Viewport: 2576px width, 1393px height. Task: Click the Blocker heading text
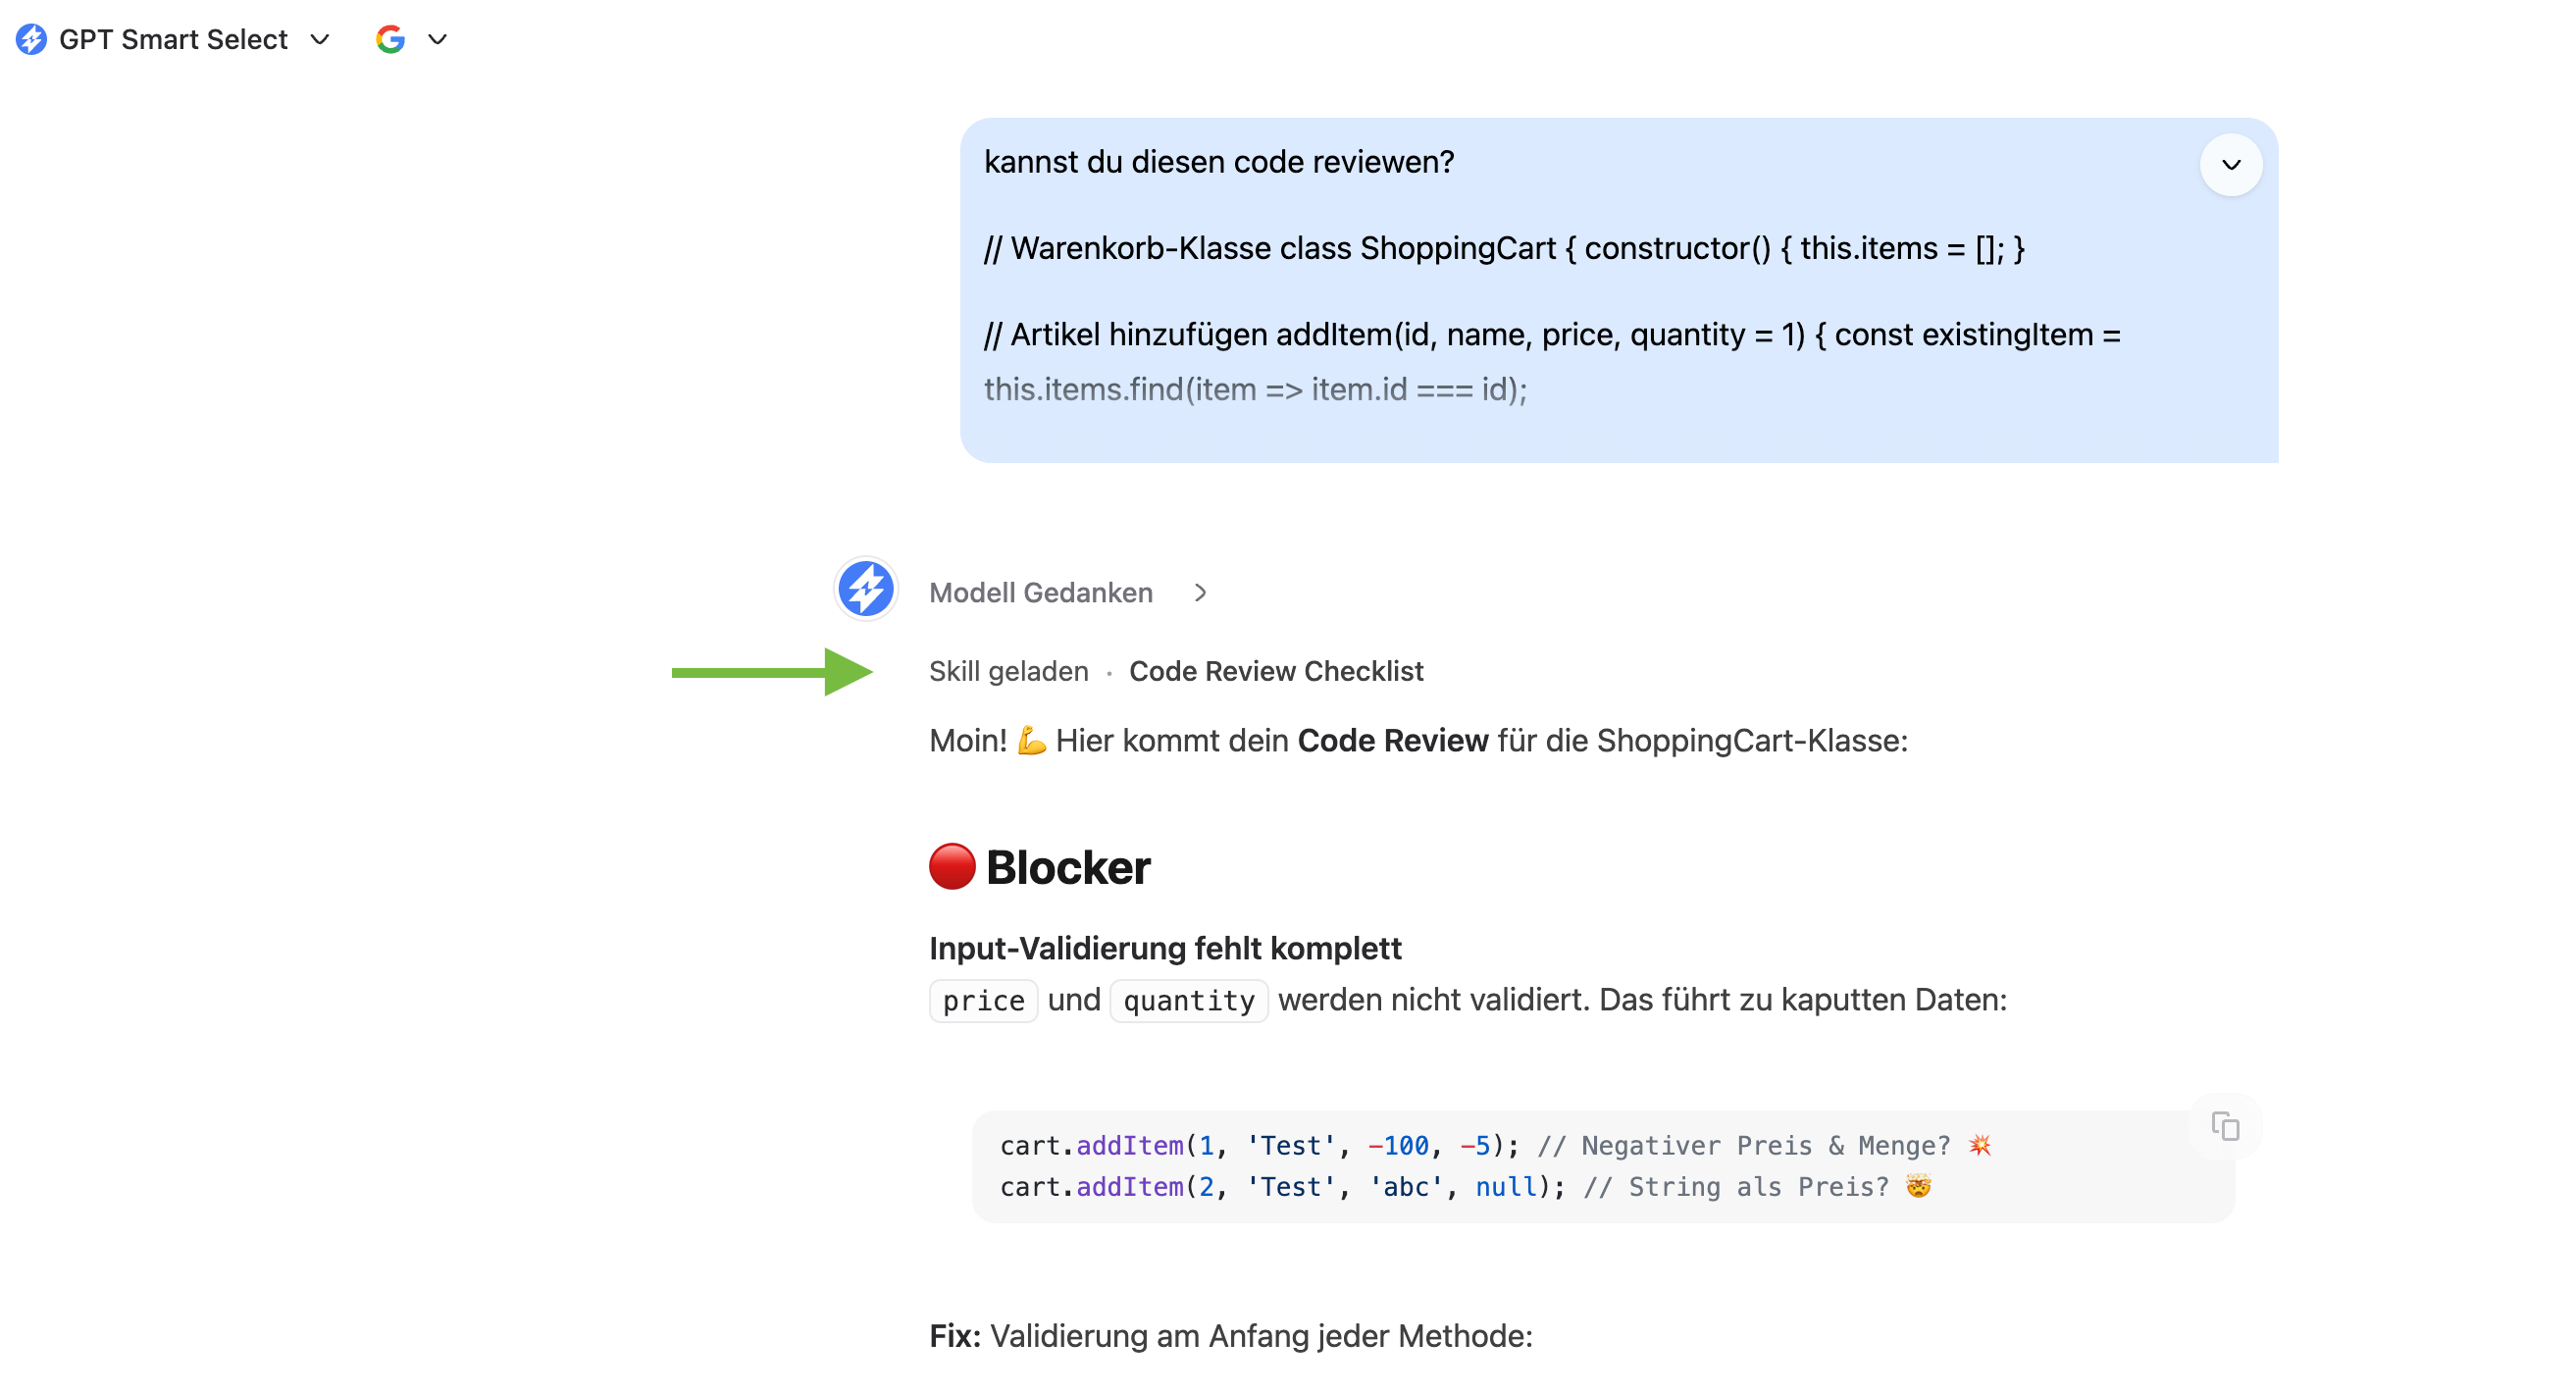[1067, 867]
